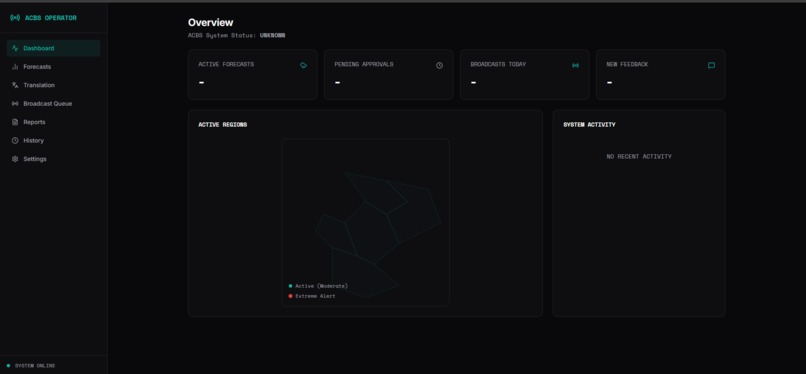The height and width of the screenshot is (374, 806).
Task: Click the teal Active (Moderate) legend dot
Action: pos(290,286)
